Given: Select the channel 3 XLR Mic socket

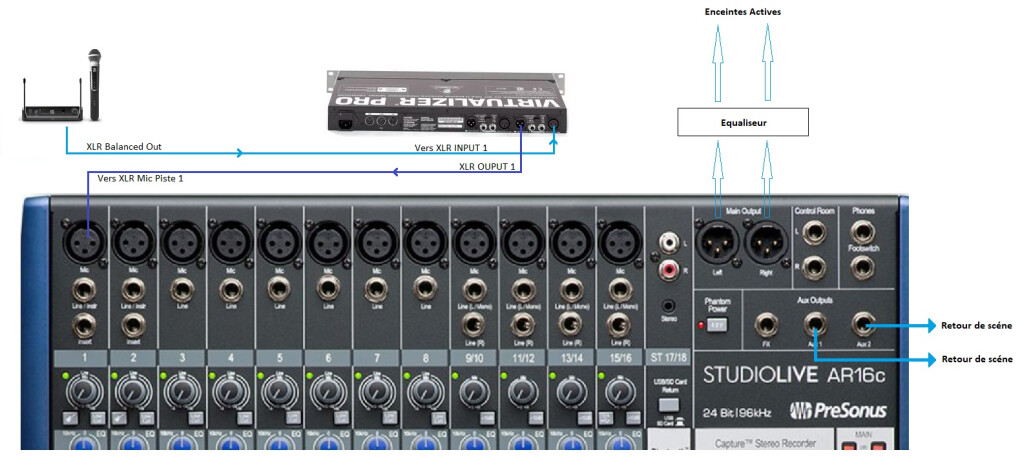Looking at the screenshot, I should [182, 242].
